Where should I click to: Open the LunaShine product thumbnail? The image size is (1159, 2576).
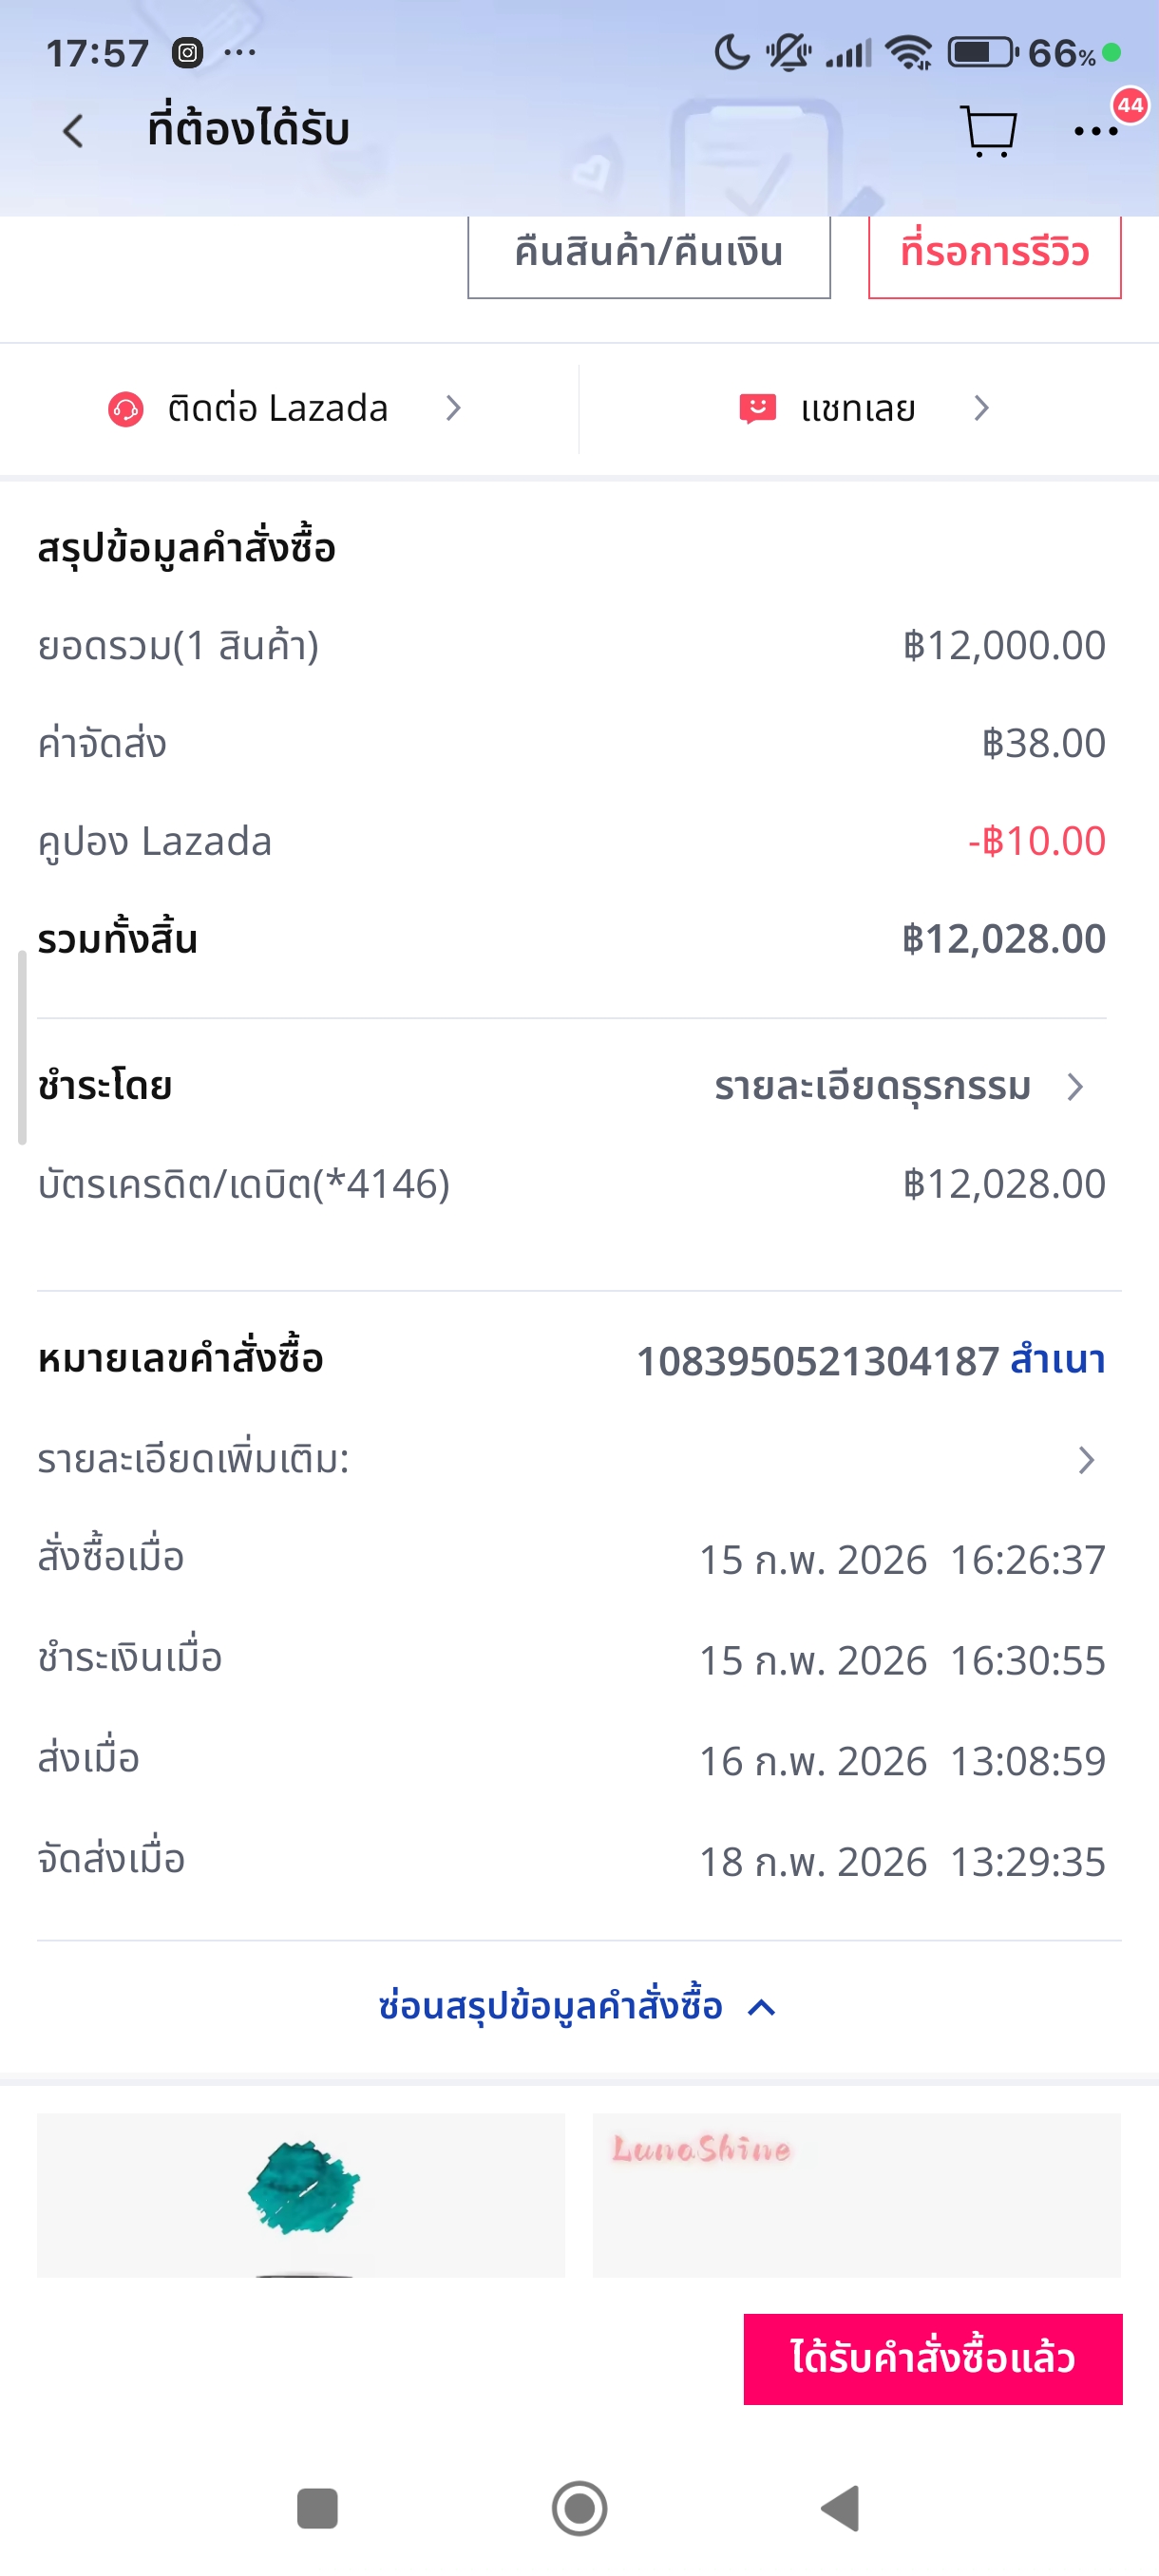tap(856, 2194)
